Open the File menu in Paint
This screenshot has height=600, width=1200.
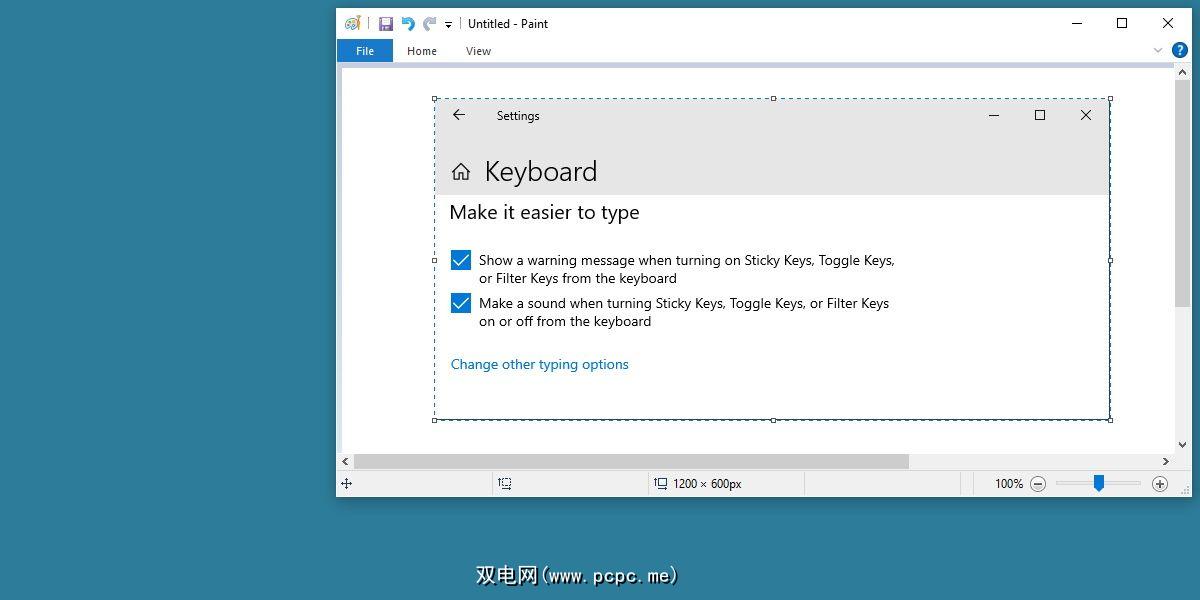click(365, 51)
